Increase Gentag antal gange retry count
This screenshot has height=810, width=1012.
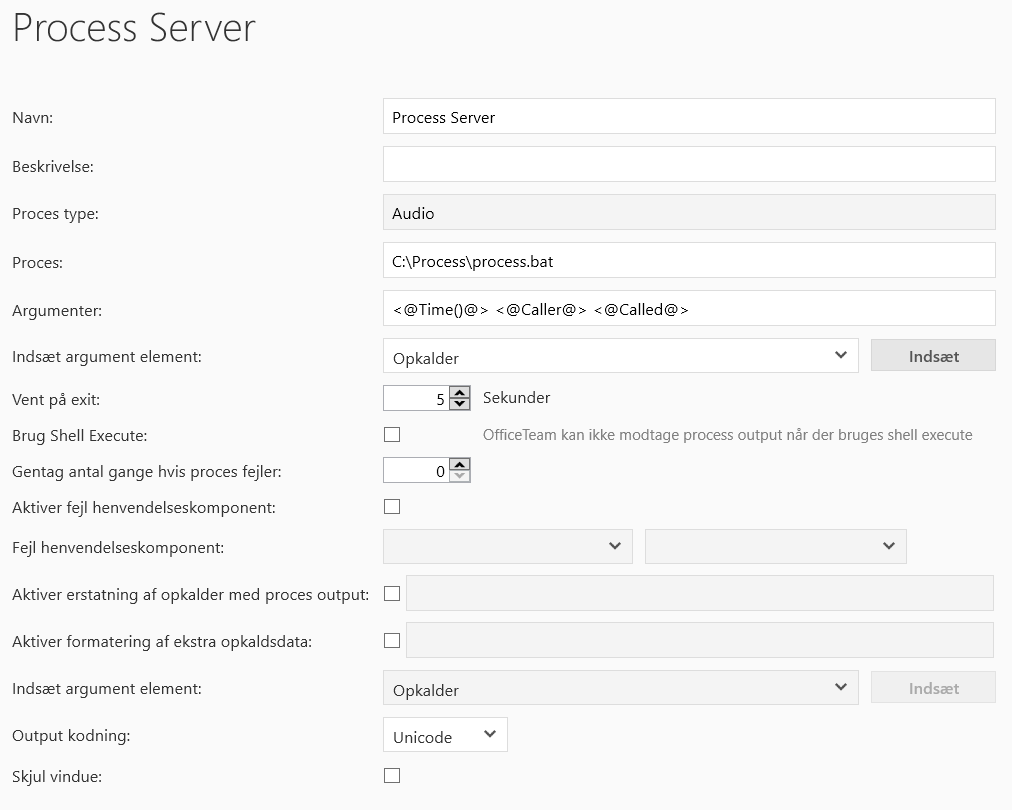(x=460, y=465)
